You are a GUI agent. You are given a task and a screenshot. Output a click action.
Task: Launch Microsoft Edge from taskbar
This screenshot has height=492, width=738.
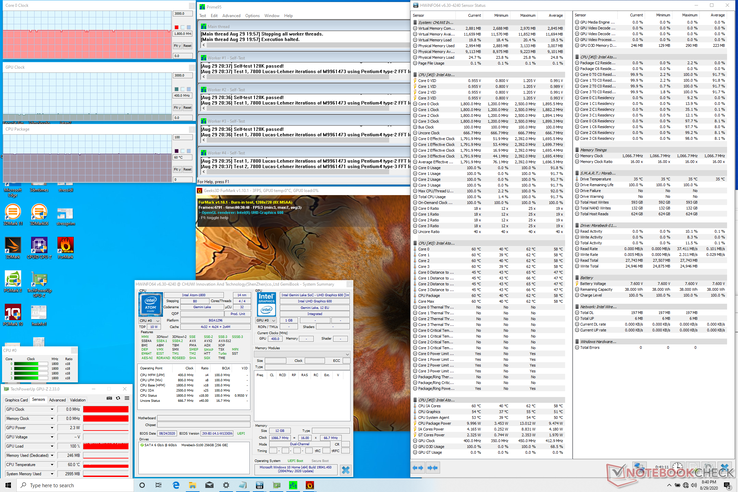click(176, 485)
